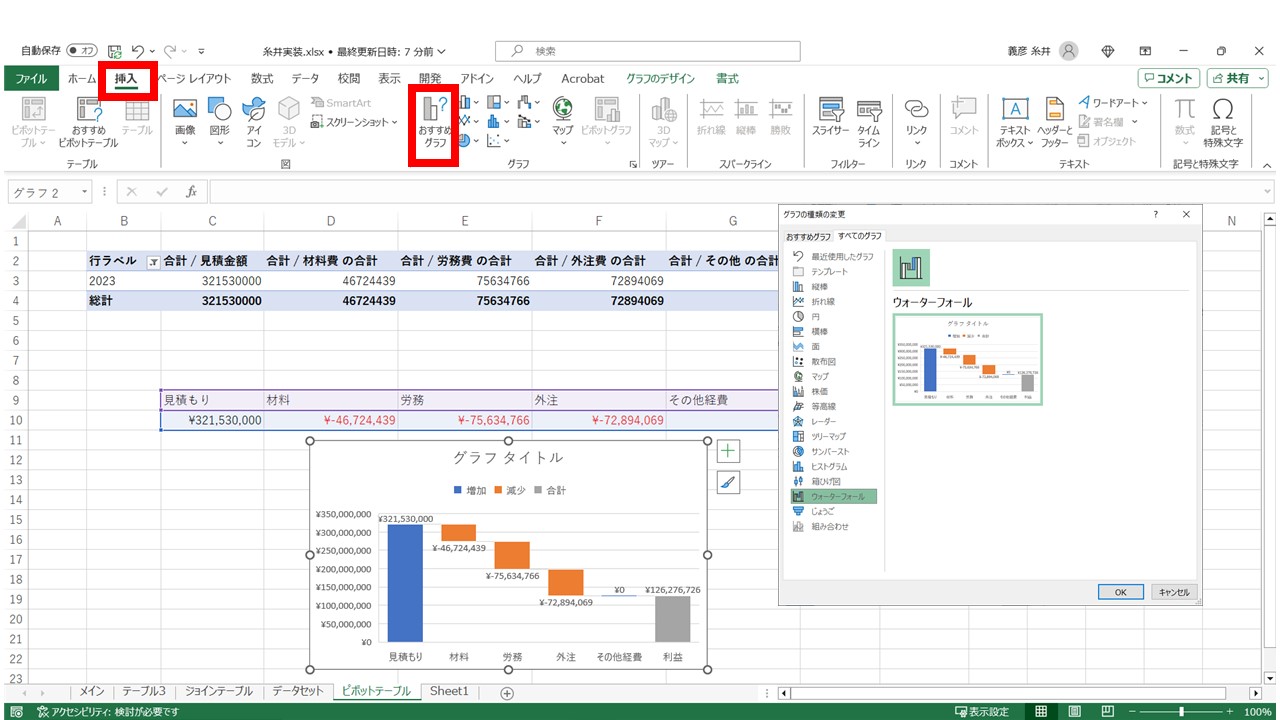Select cell C3 with value 321530000

[x=212, y=281]
